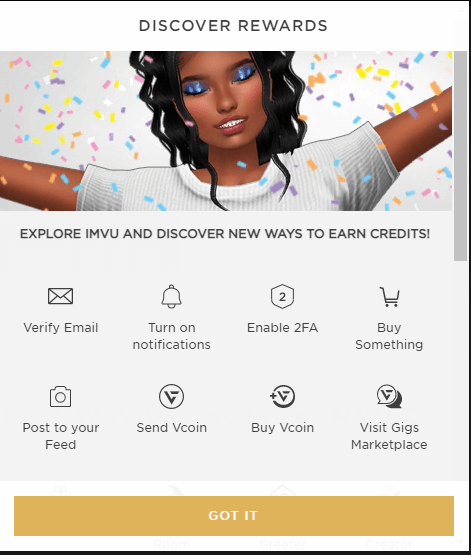
Task: Choose the Buy Something text label
Action: tap(389, 336)
